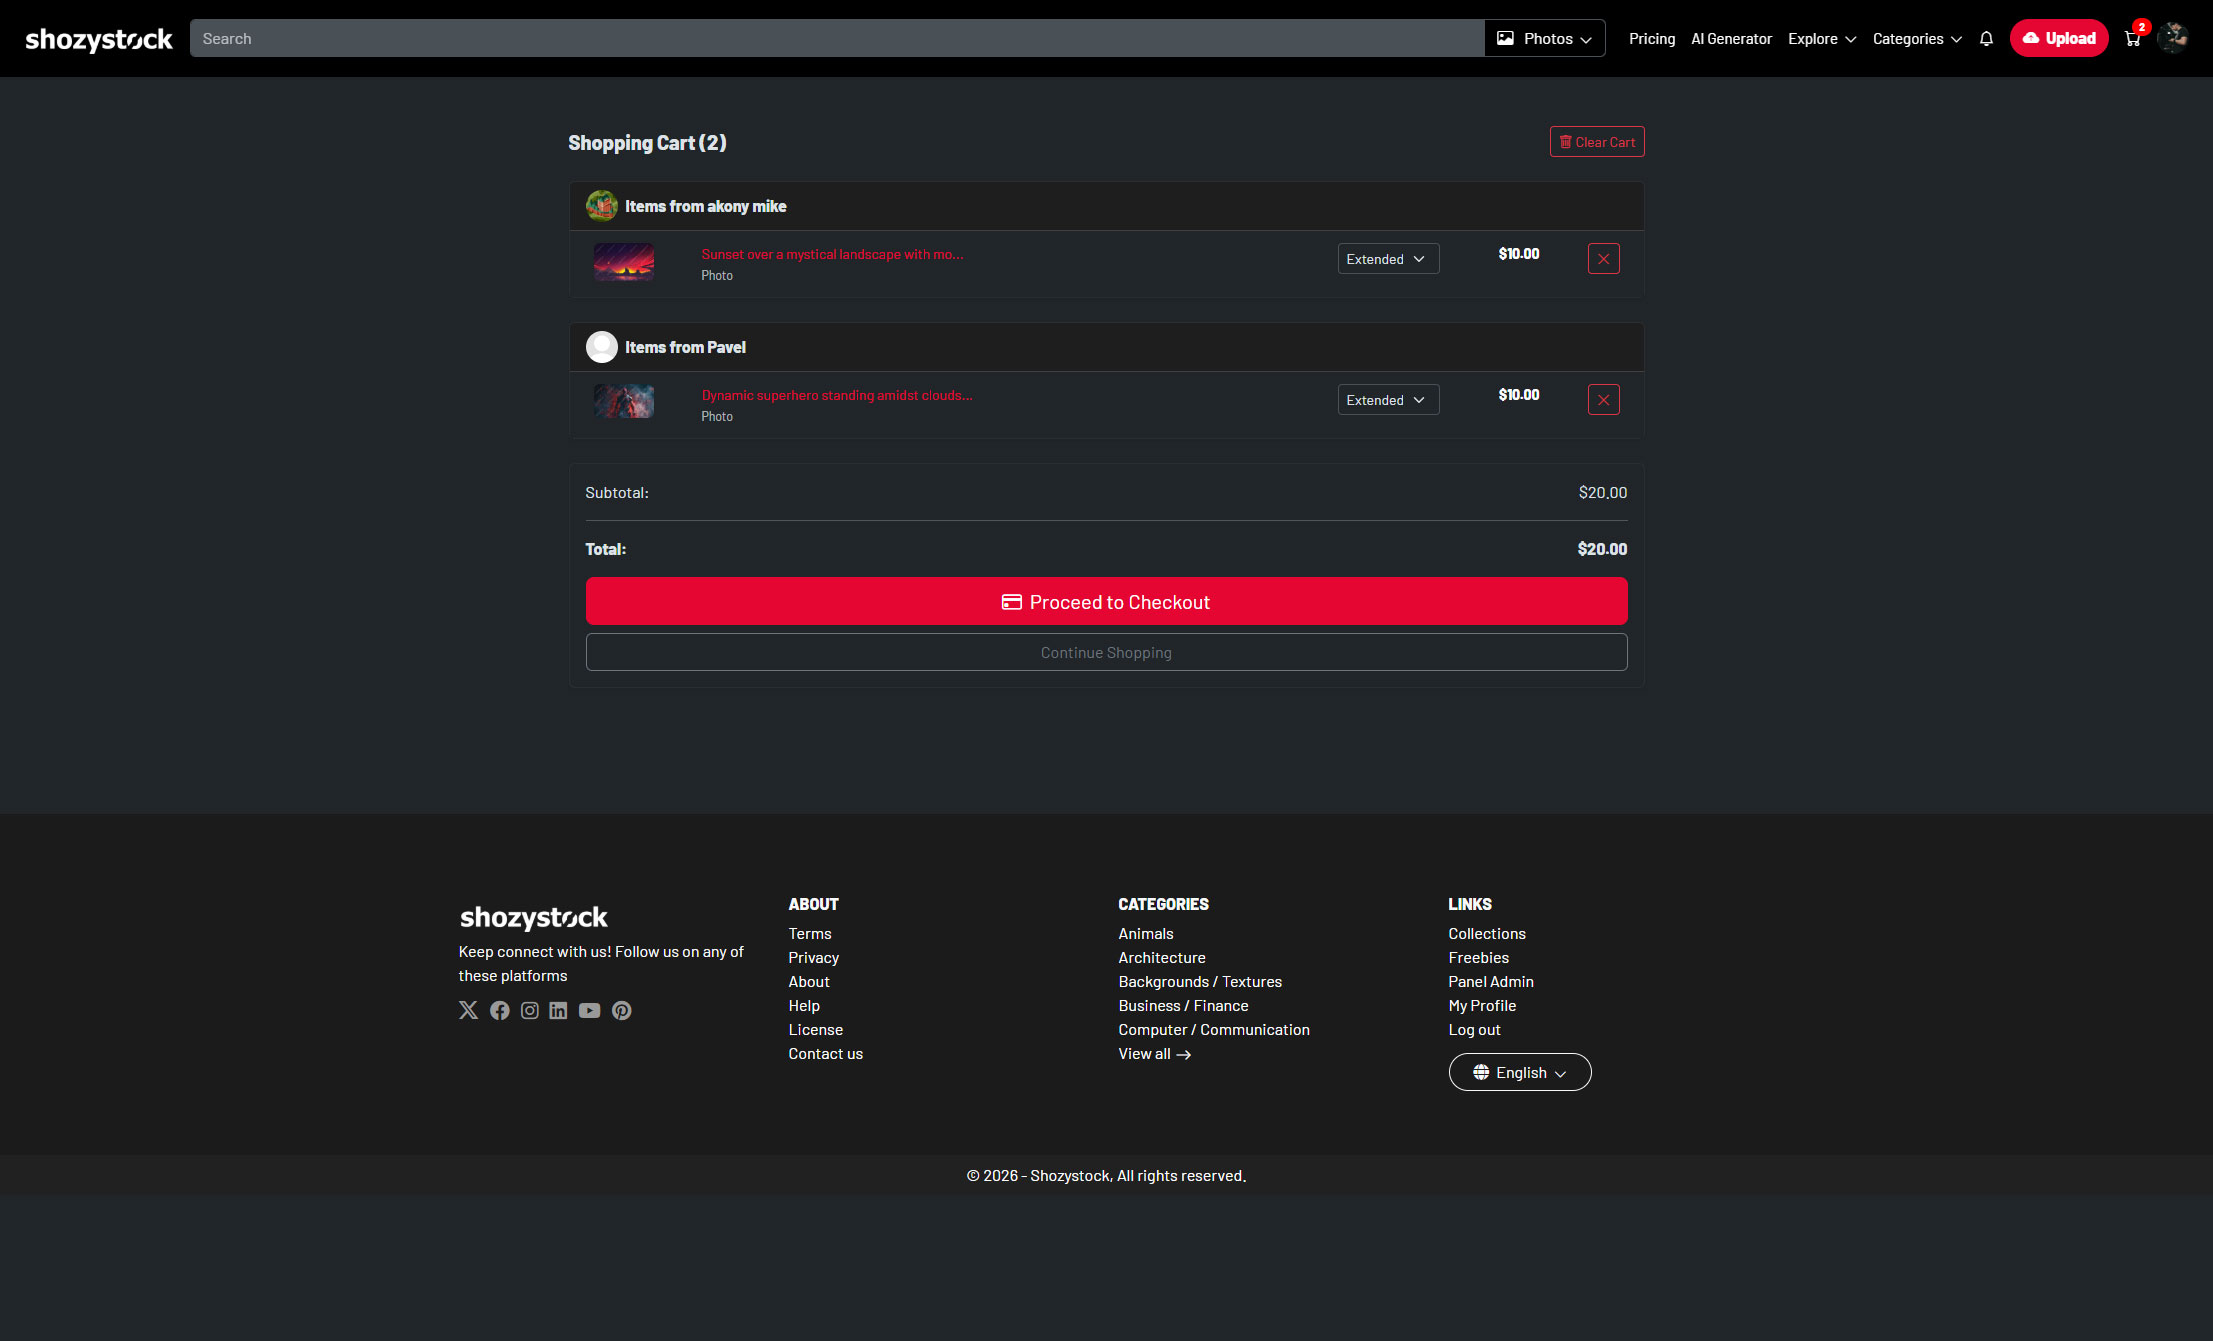The height and width of the screenshot is (1341, 2213).
Task: Remove the Sunset landscape item from cart
Action: [1603, 259]
